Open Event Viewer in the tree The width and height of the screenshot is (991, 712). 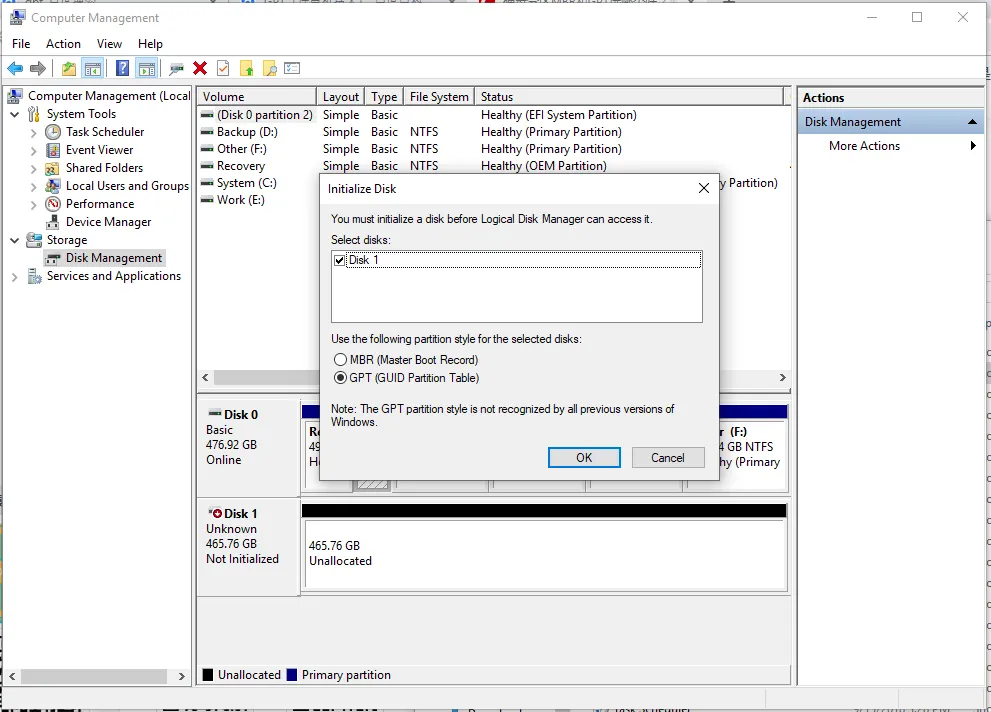[99, 150]
